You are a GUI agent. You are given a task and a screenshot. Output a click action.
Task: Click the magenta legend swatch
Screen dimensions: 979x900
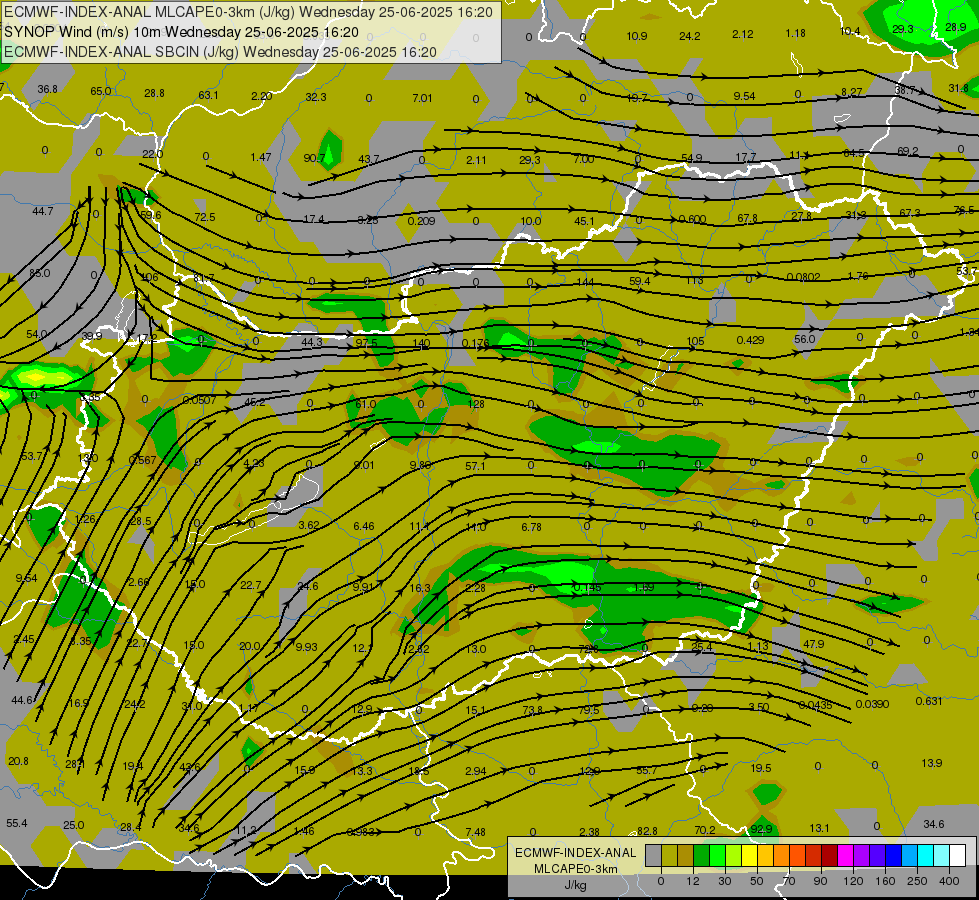845,855
